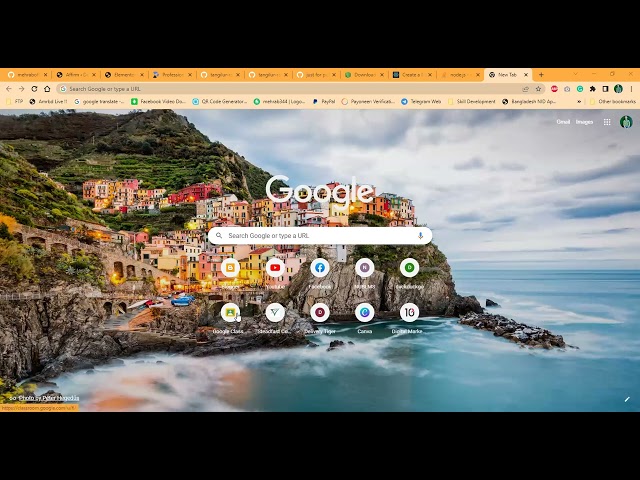Image resolution: width=640 pixels, height=480 pixels.
Task: Open the google translate bookmark
Action: [x=99, y=102]
